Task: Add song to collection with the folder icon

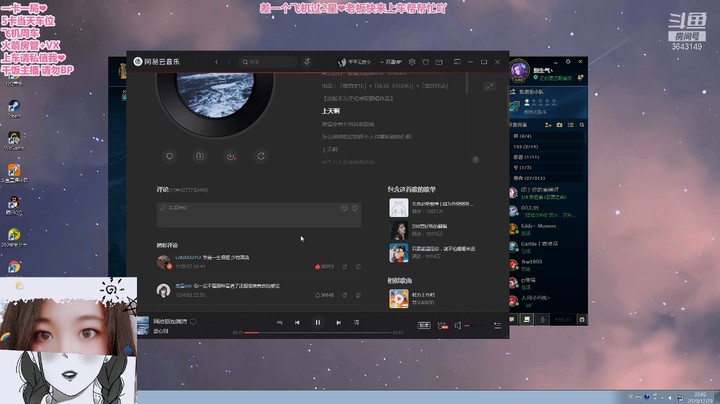Action: pyautogui.click(x=200, y=156)
